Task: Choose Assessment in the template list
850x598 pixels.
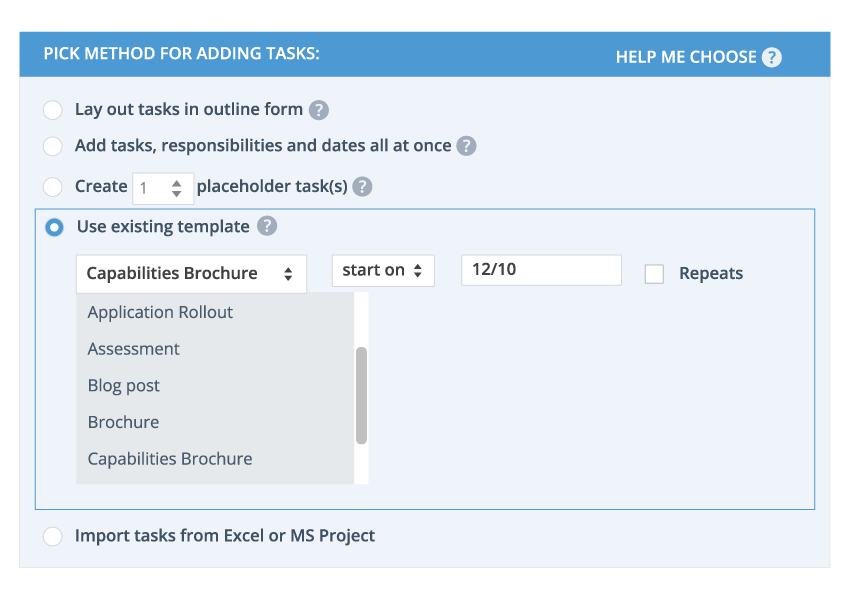Action: click(x=134, y=349)
